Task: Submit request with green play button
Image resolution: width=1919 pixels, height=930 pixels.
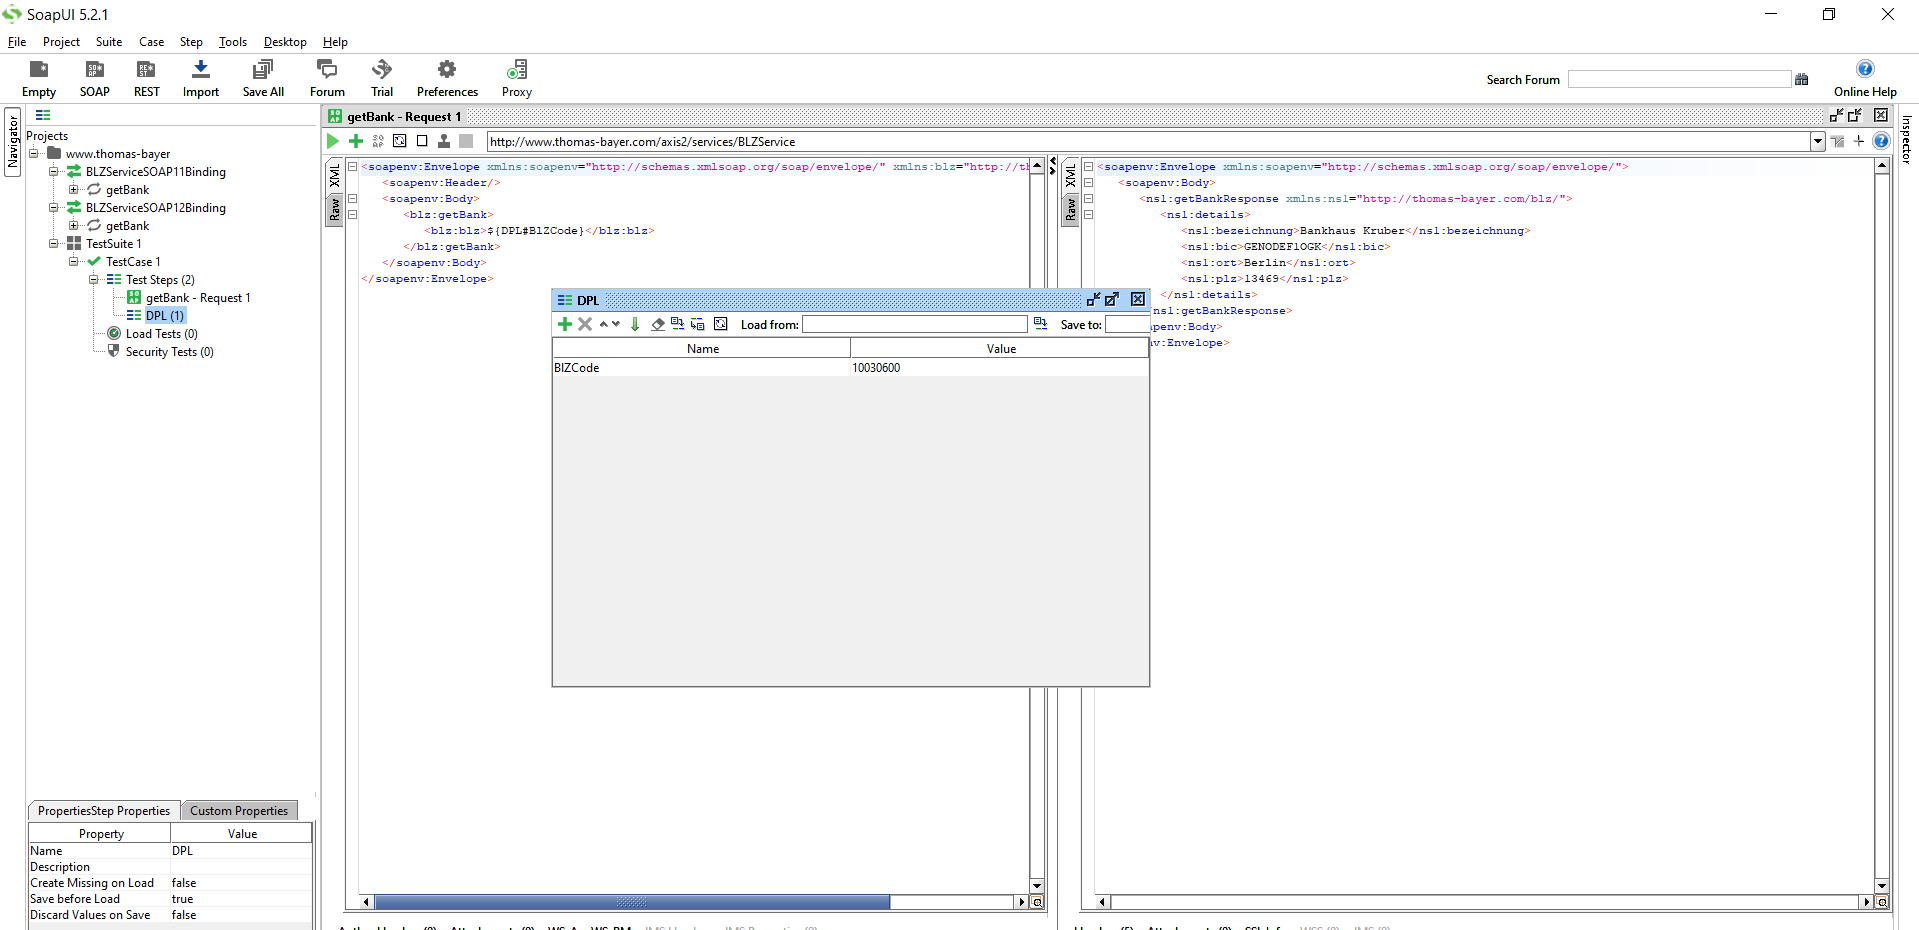Action: pyautogui.click(x=333, y=141)
